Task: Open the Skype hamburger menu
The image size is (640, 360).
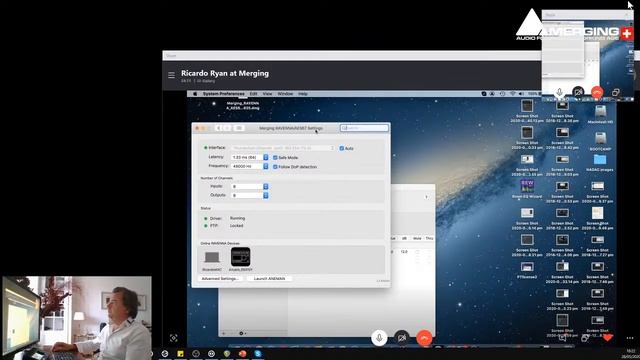Action: coord(171,75)
